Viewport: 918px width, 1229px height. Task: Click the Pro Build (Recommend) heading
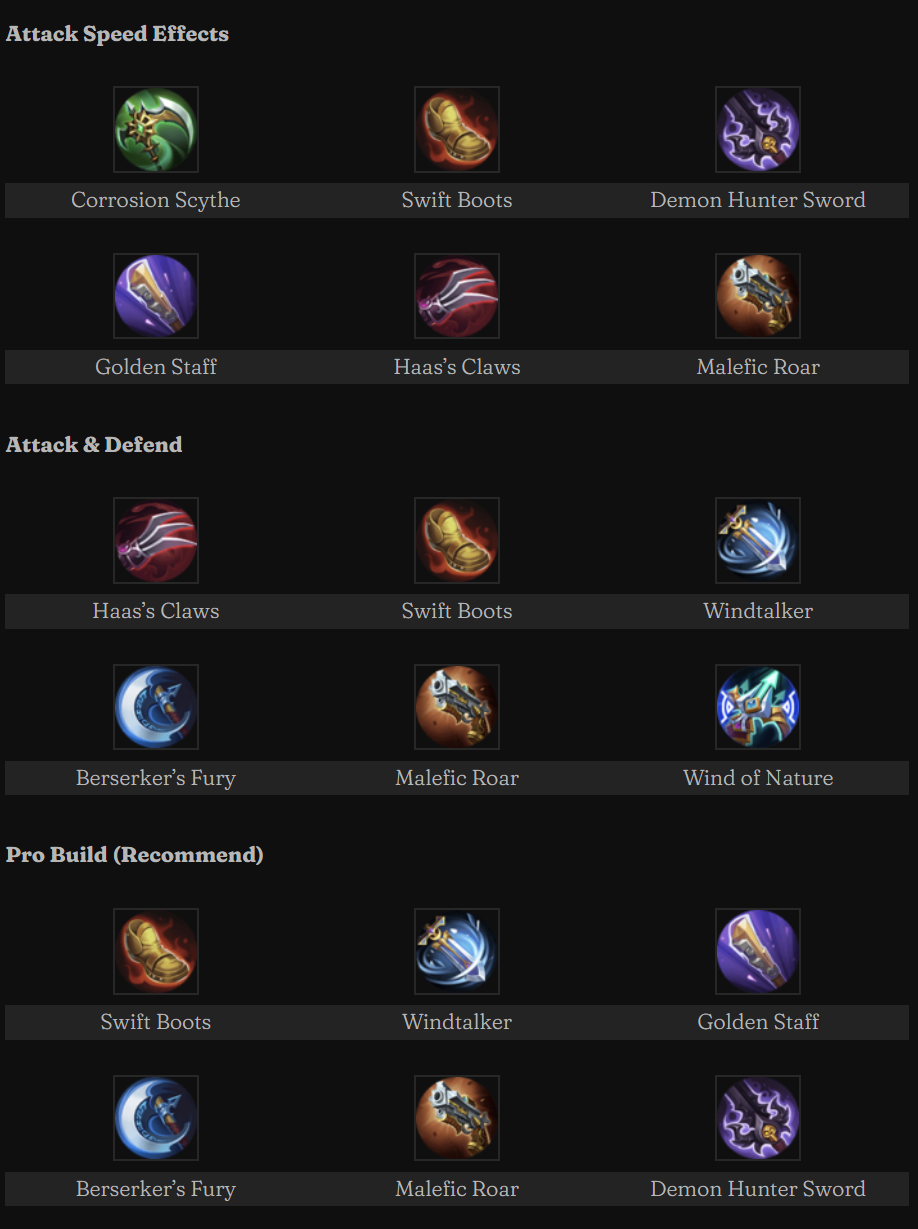point(134,854)
